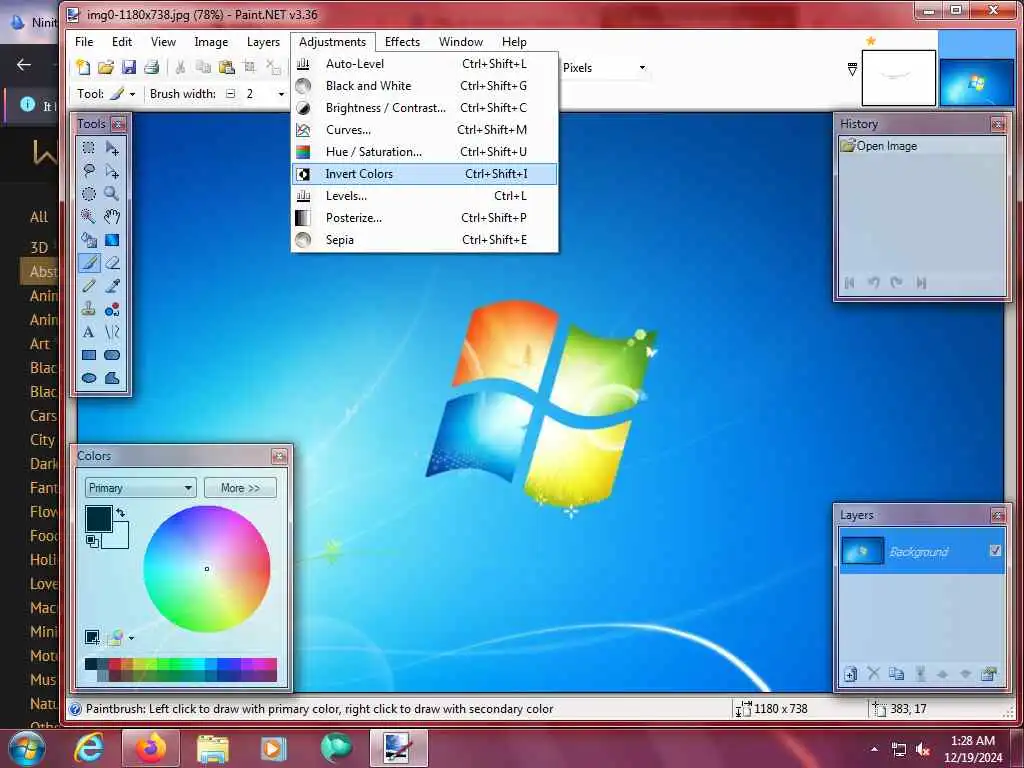The width and height of the screenshot is (1024, 768).
Task: Select the Rectangle shape tool
Action: (x=89, y=355)
